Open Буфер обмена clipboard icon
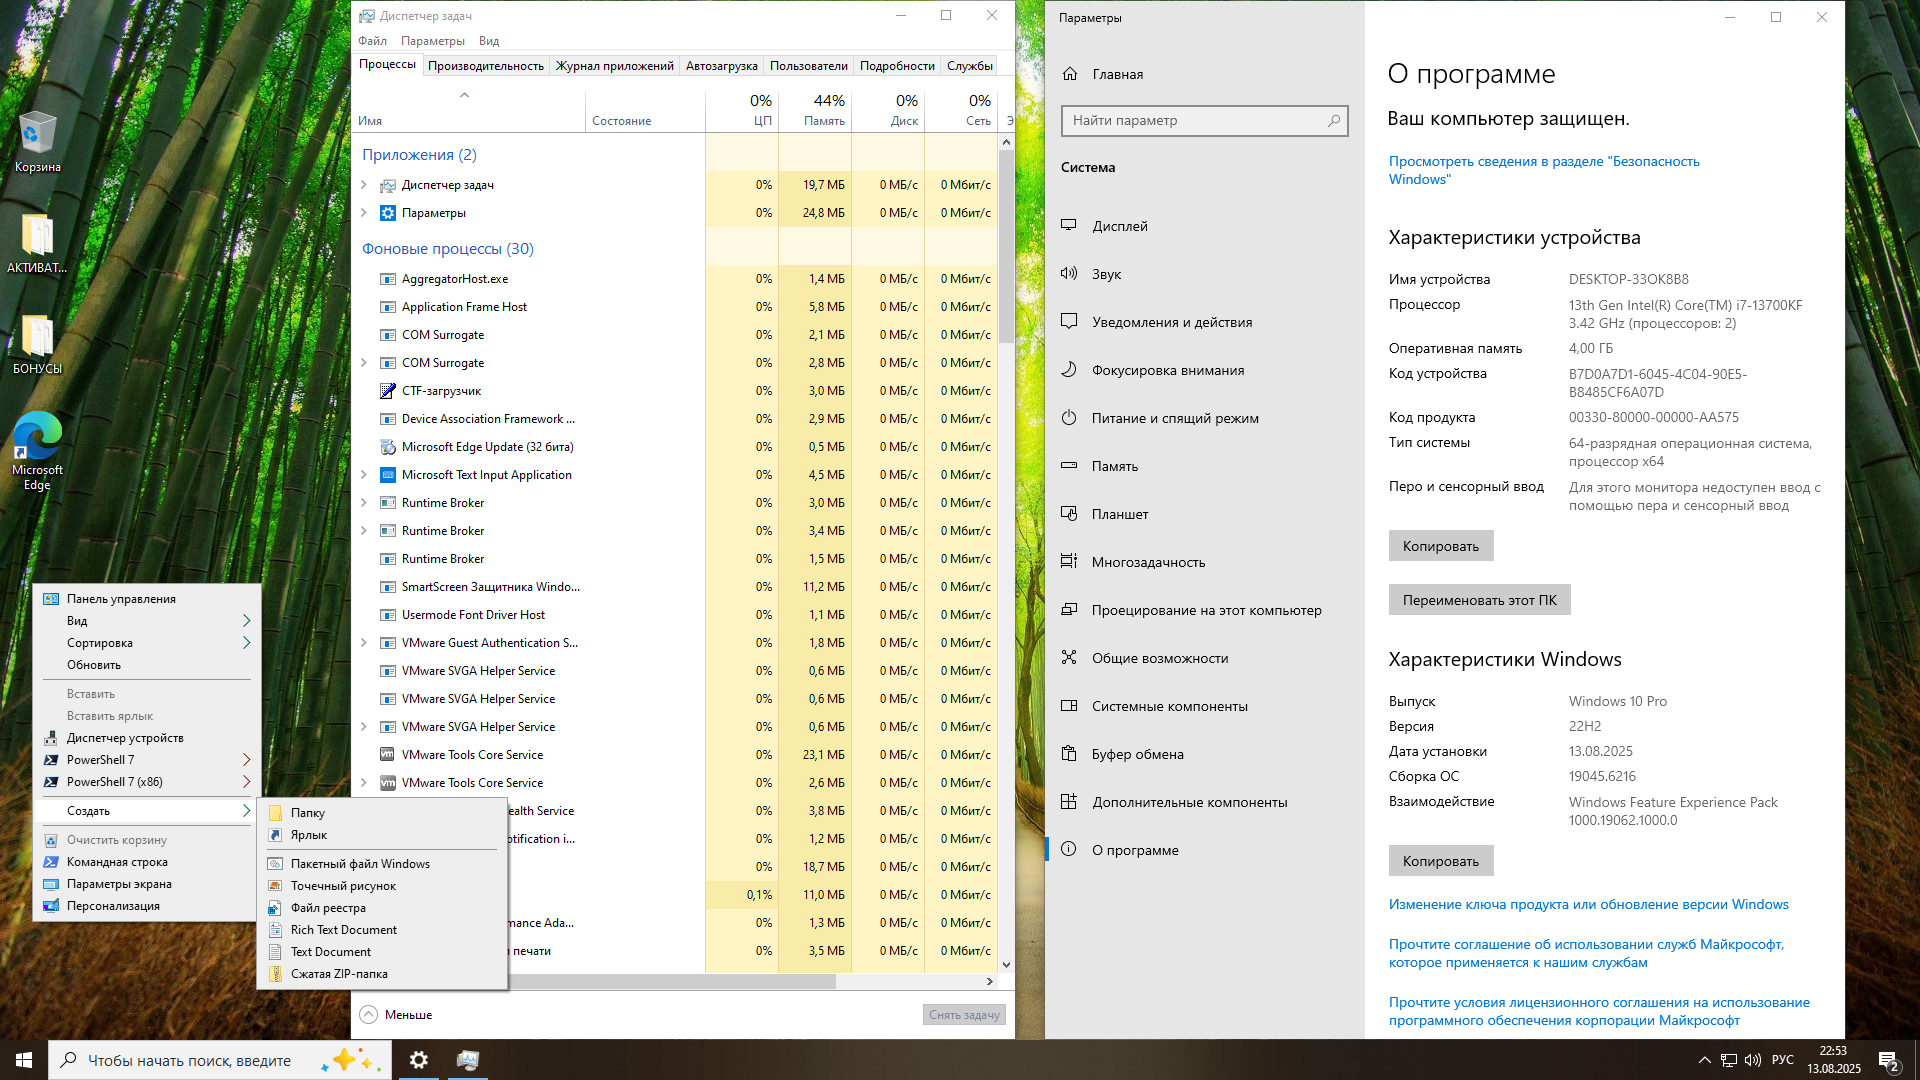1920x1080 pixels. [x=1069, y=754]
